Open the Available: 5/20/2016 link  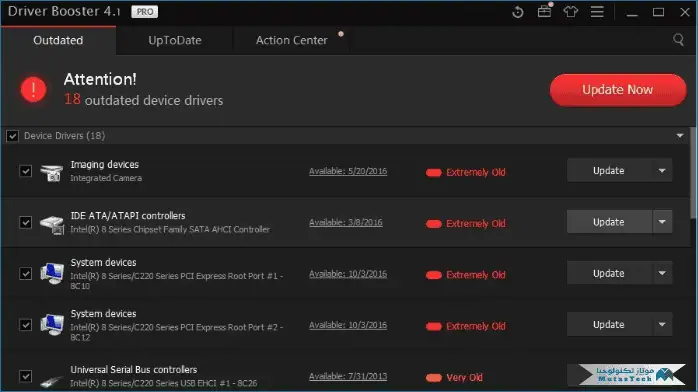pyautogui.click(x=348, y=171)
